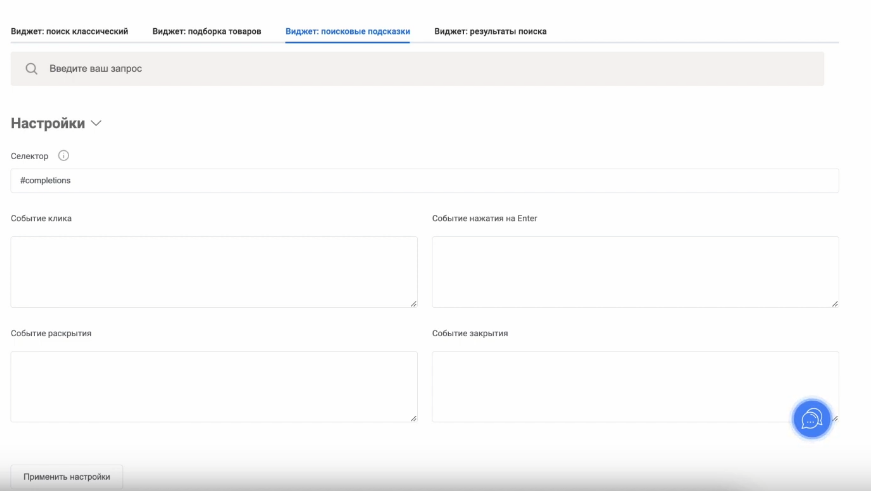The image size is (871, 491).
Task: Open the blue chat support widget
Action: [812, 418]
